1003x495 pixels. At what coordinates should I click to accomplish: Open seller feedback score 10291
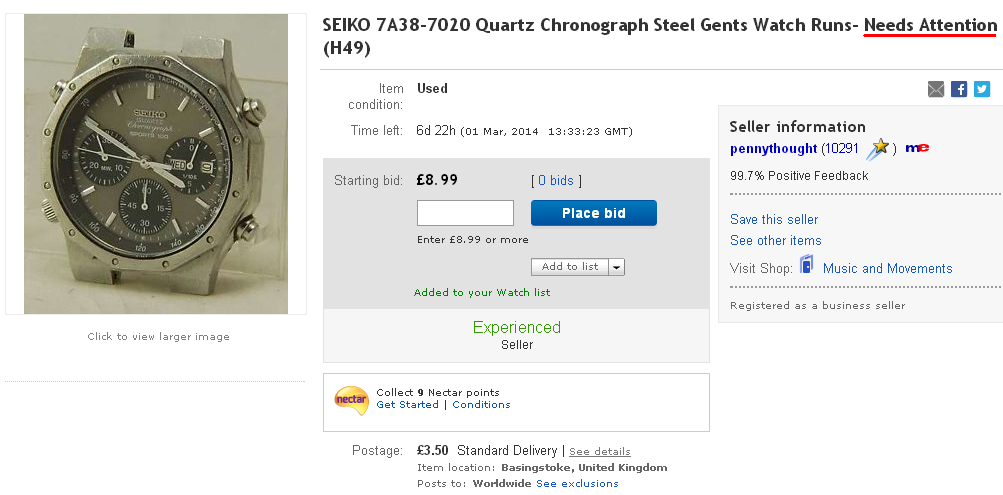coord(840,148)
